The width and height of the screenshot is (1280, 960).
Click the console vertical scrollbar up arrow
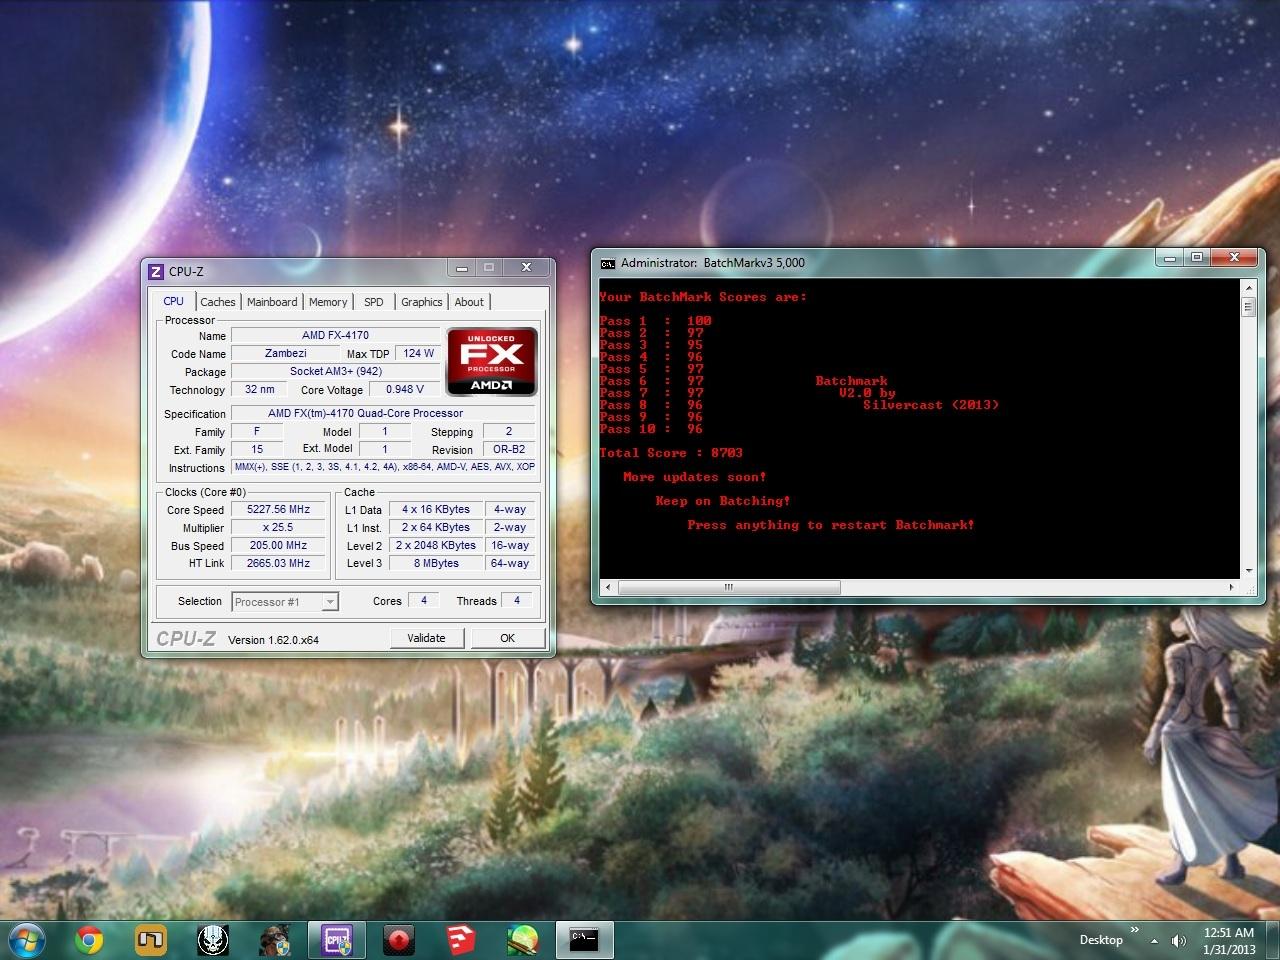pyautogui.click(x=1248, y=288)
